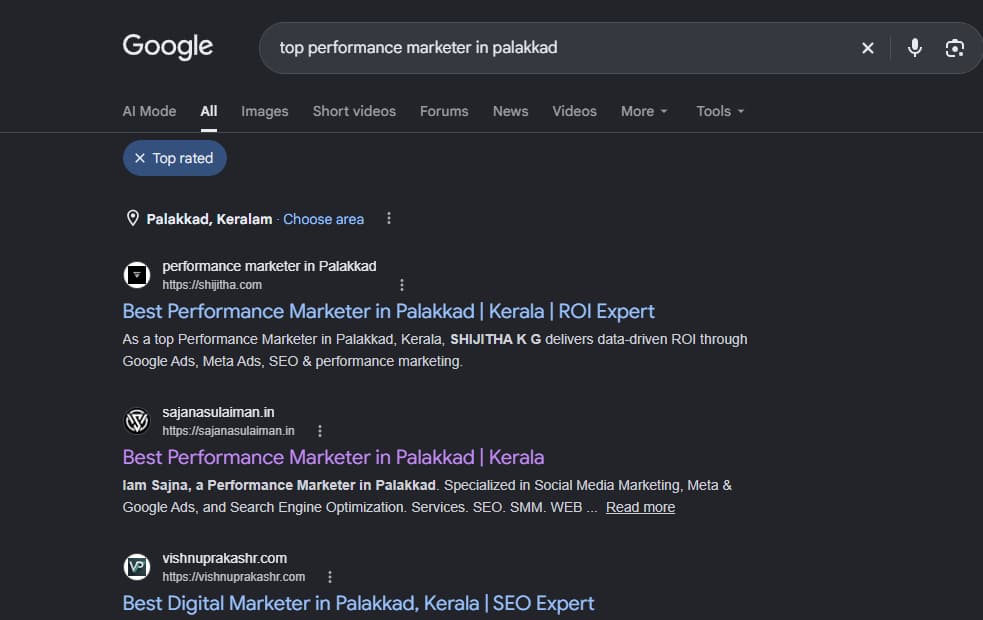This screenshot has height=620, width=983.
Task: Click the sajanasulaiman.in site name
Action: tap(218, 412)
